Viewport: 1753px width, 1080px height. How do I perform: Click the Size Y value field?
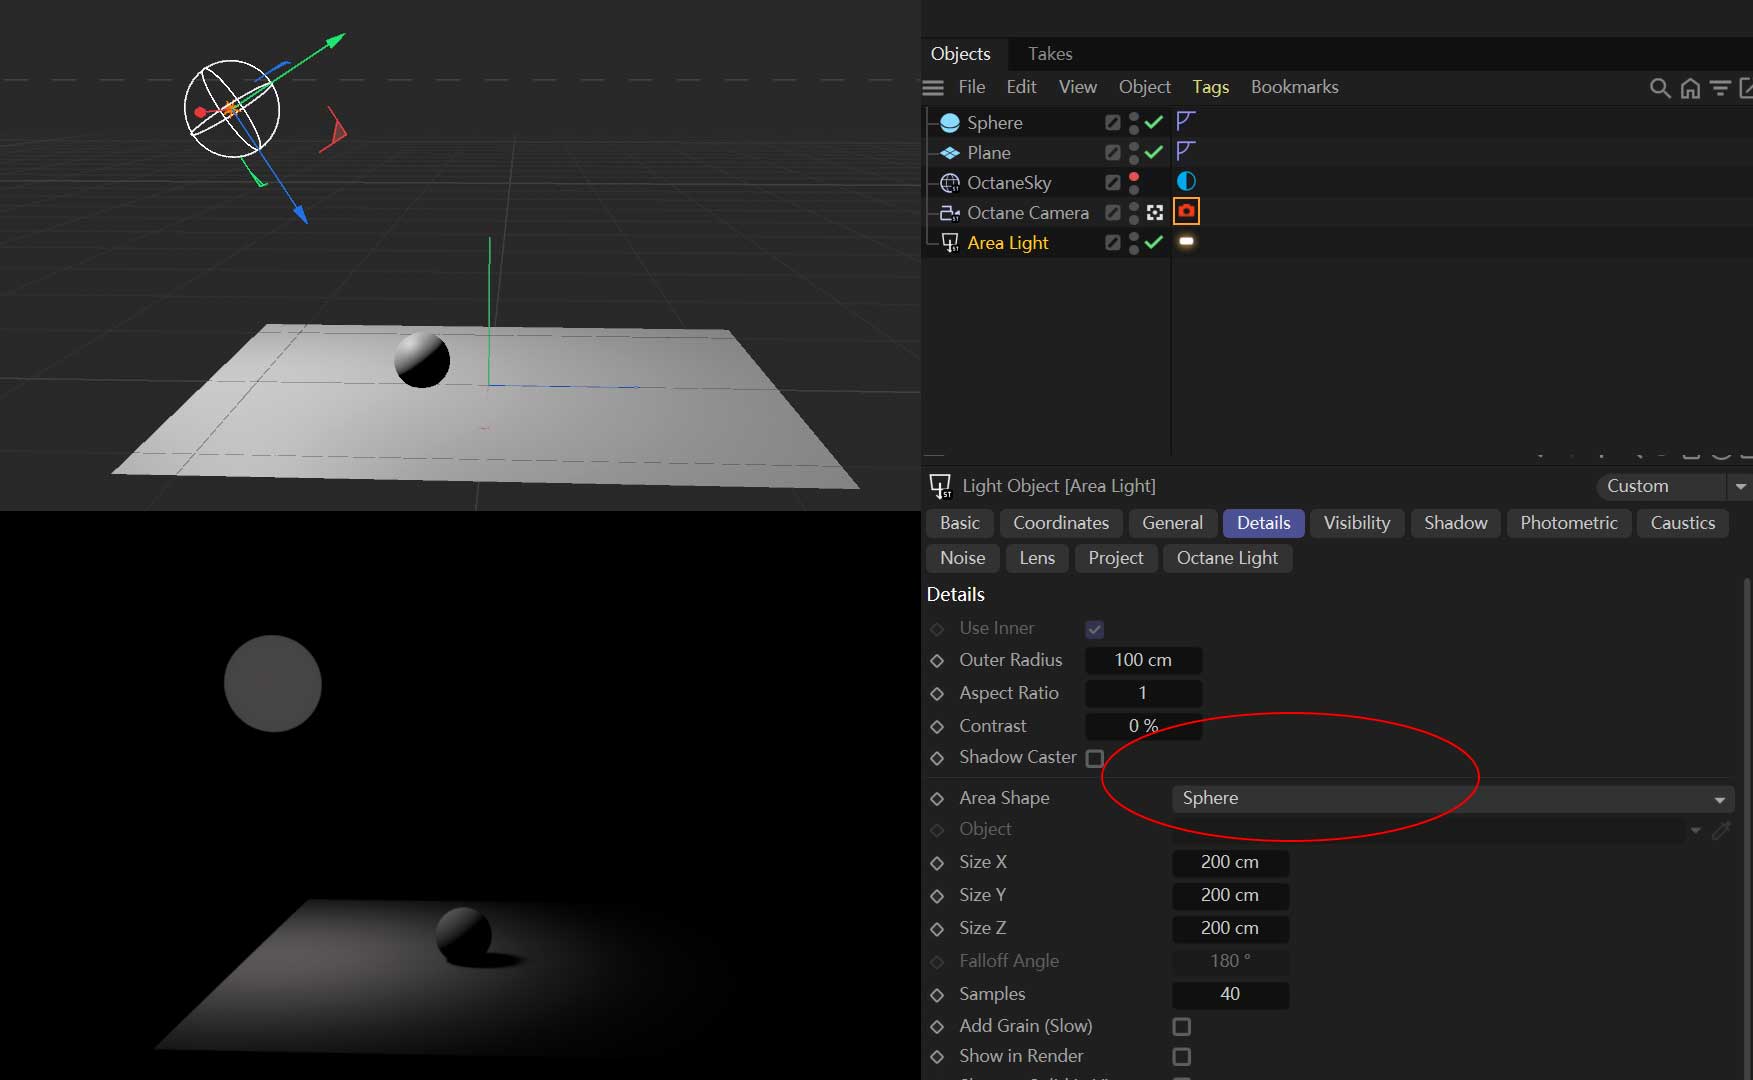(1230, 896)
